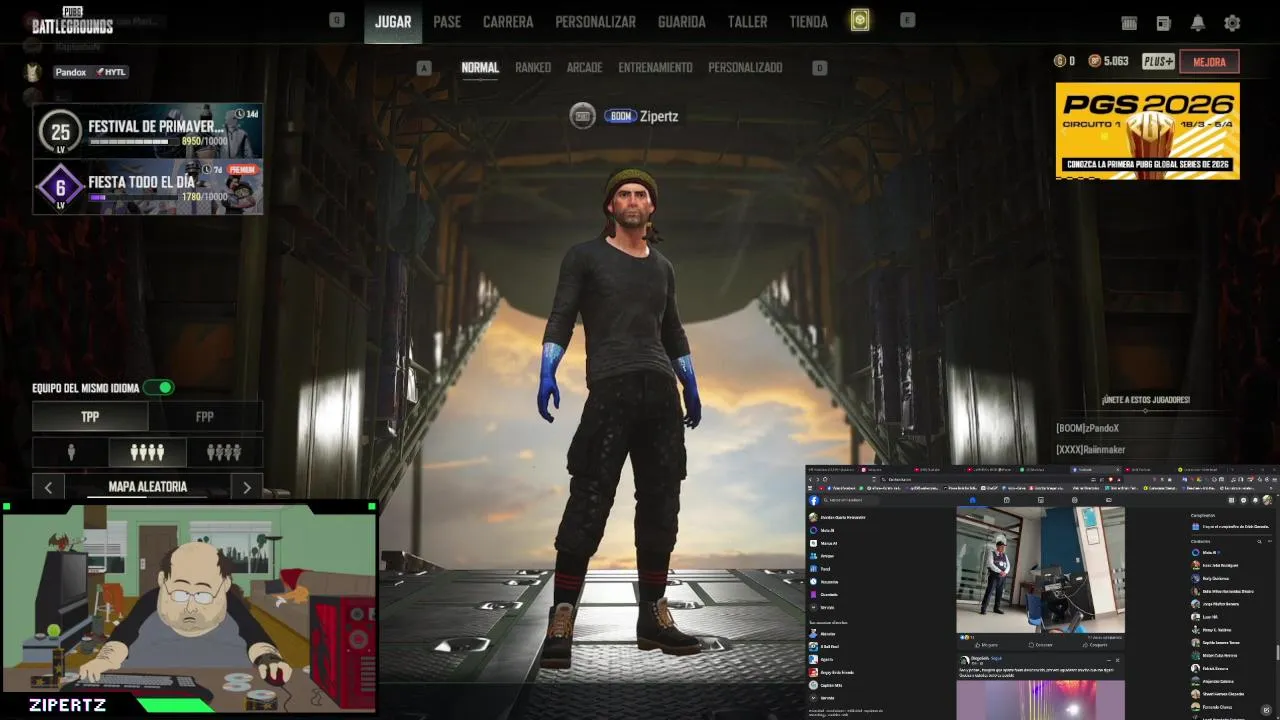
Task: Open Facebook notifications bell
Action: pos(1255,500)
